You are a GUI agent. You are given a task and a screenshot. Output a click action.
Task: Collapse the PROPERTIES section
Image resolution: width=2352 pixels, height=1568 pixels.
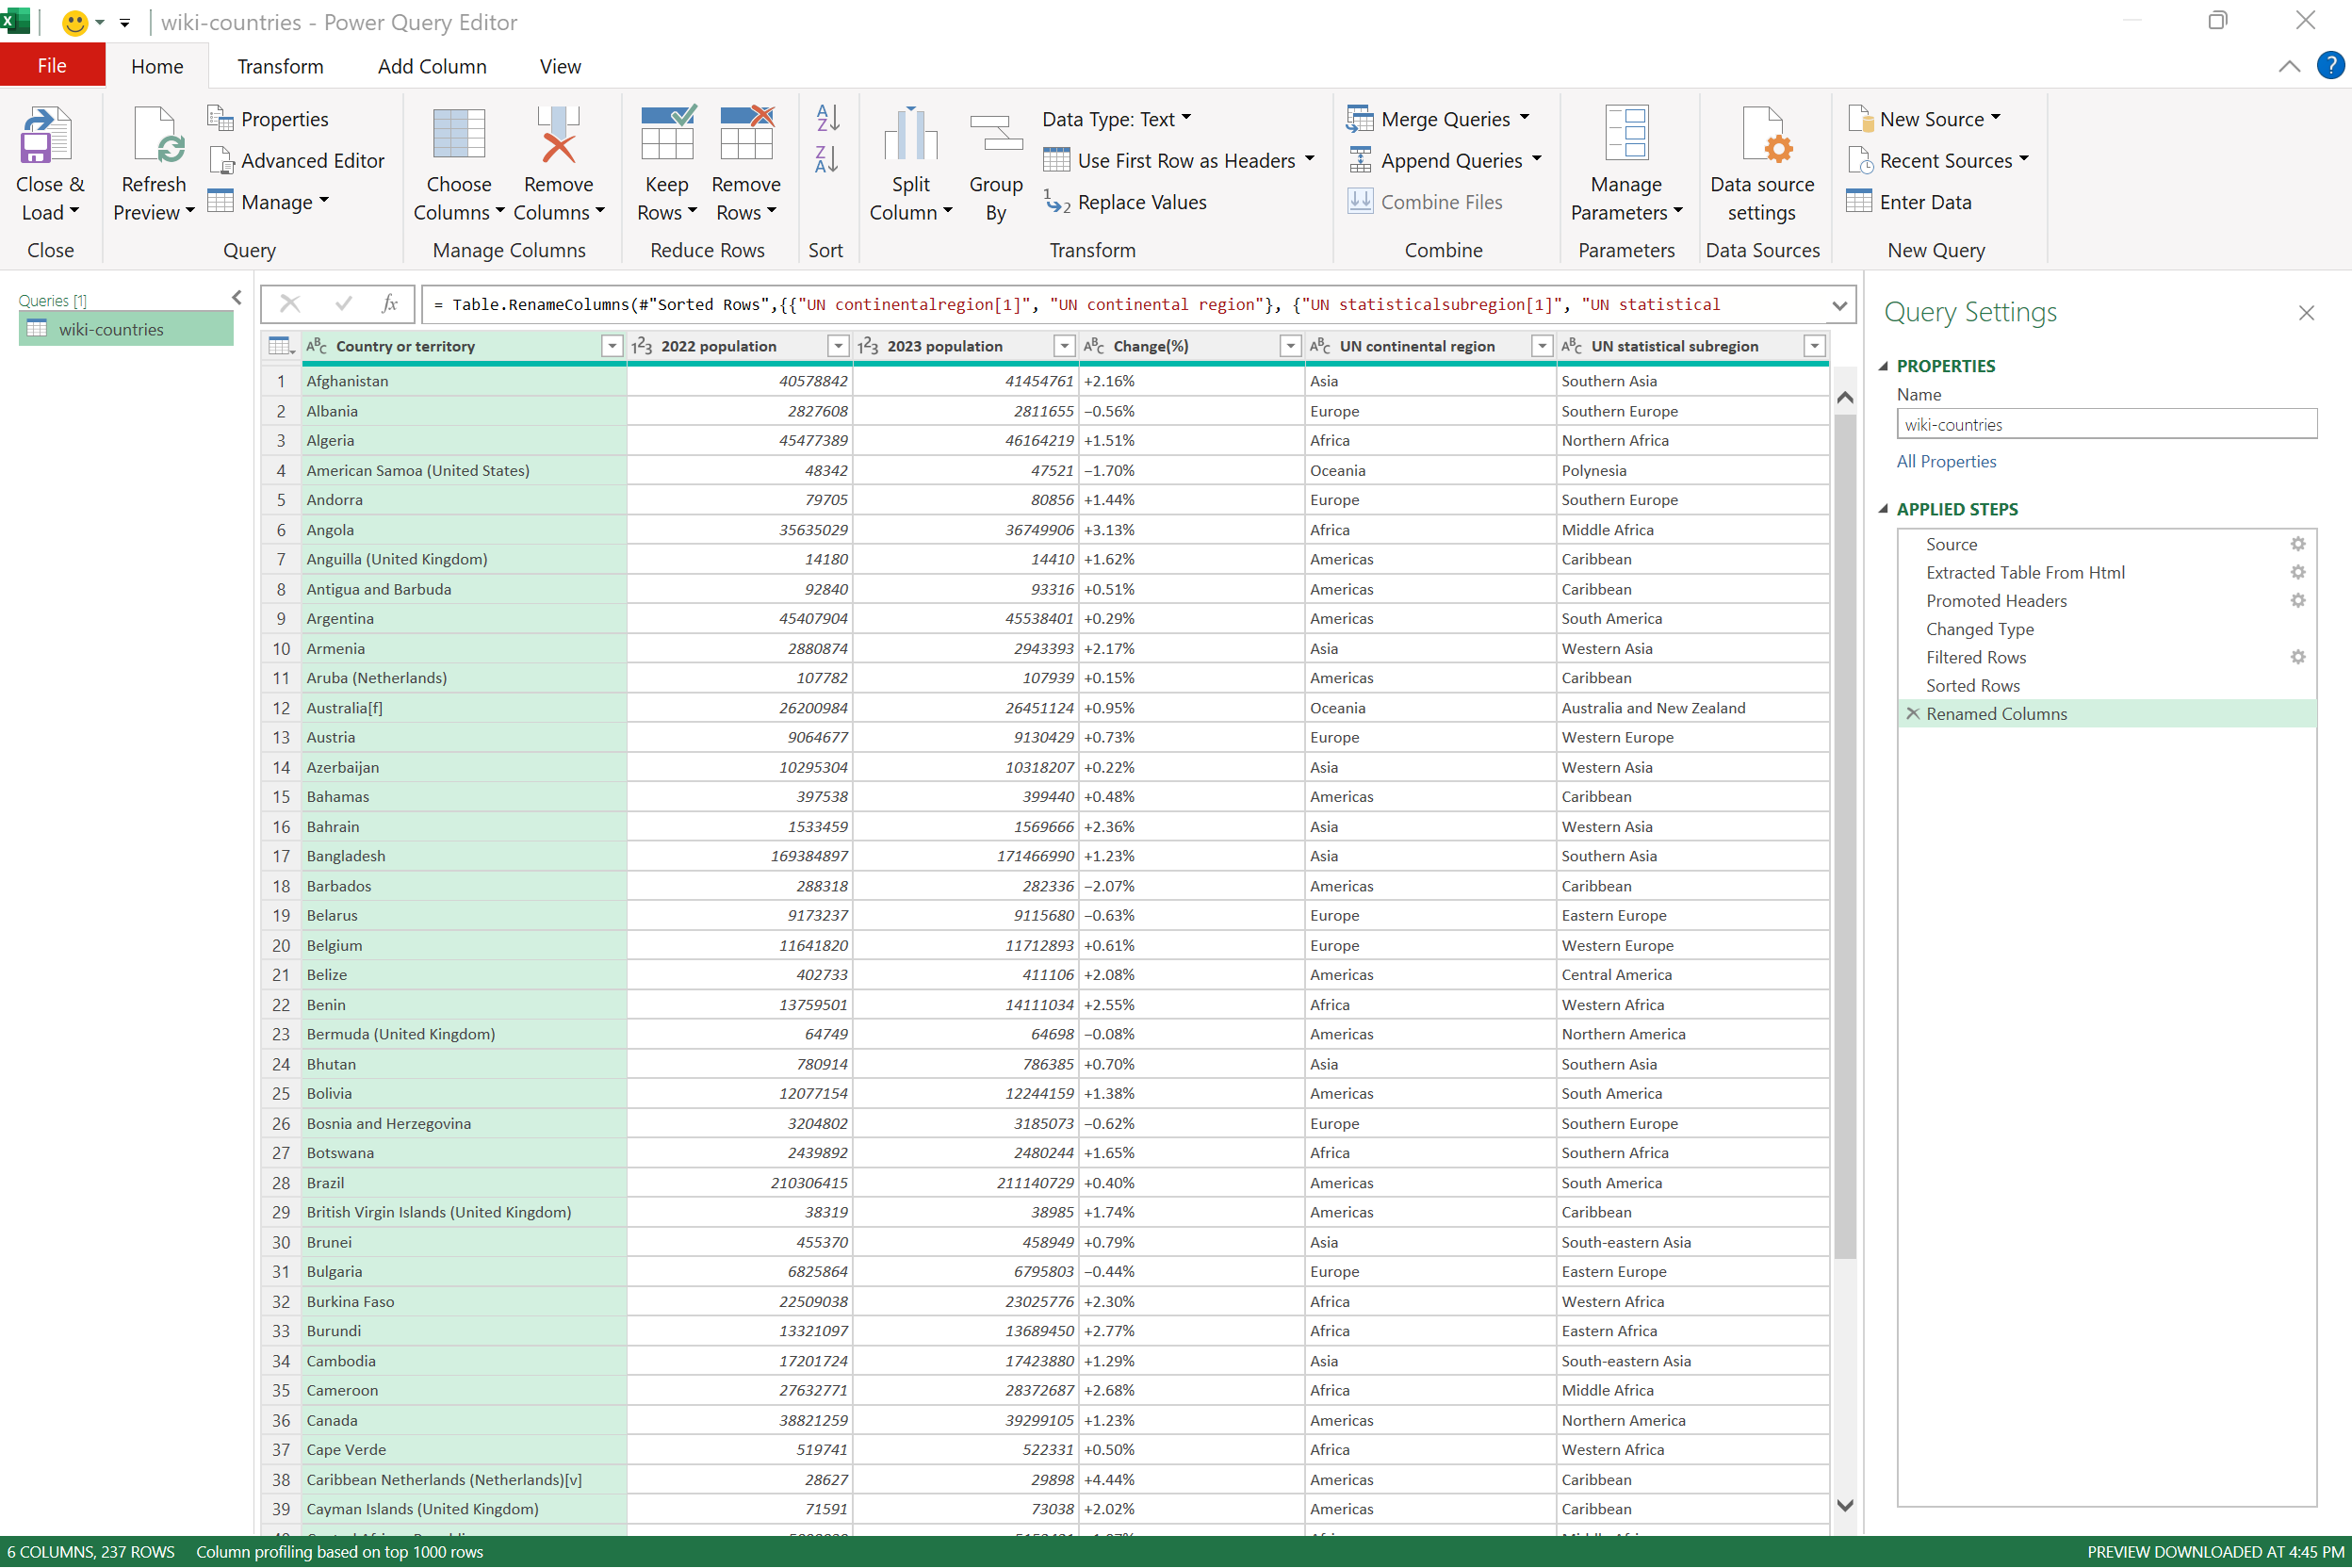click(1884, 366)
